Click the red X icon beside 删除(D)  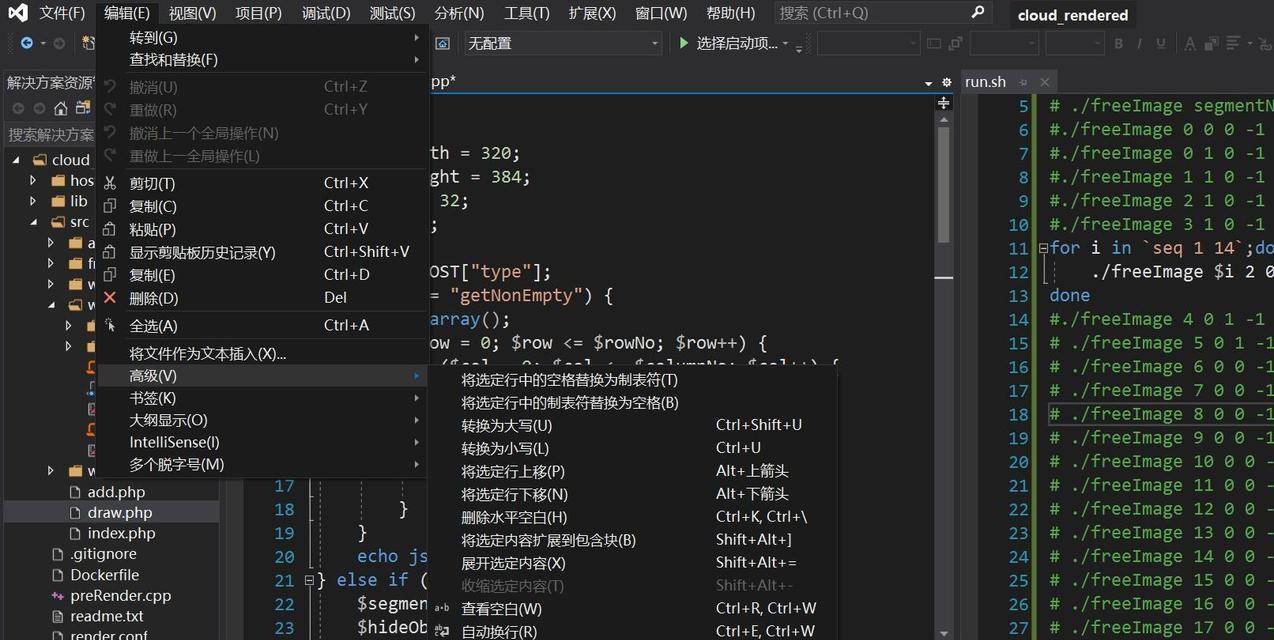(x=110, y=298)
